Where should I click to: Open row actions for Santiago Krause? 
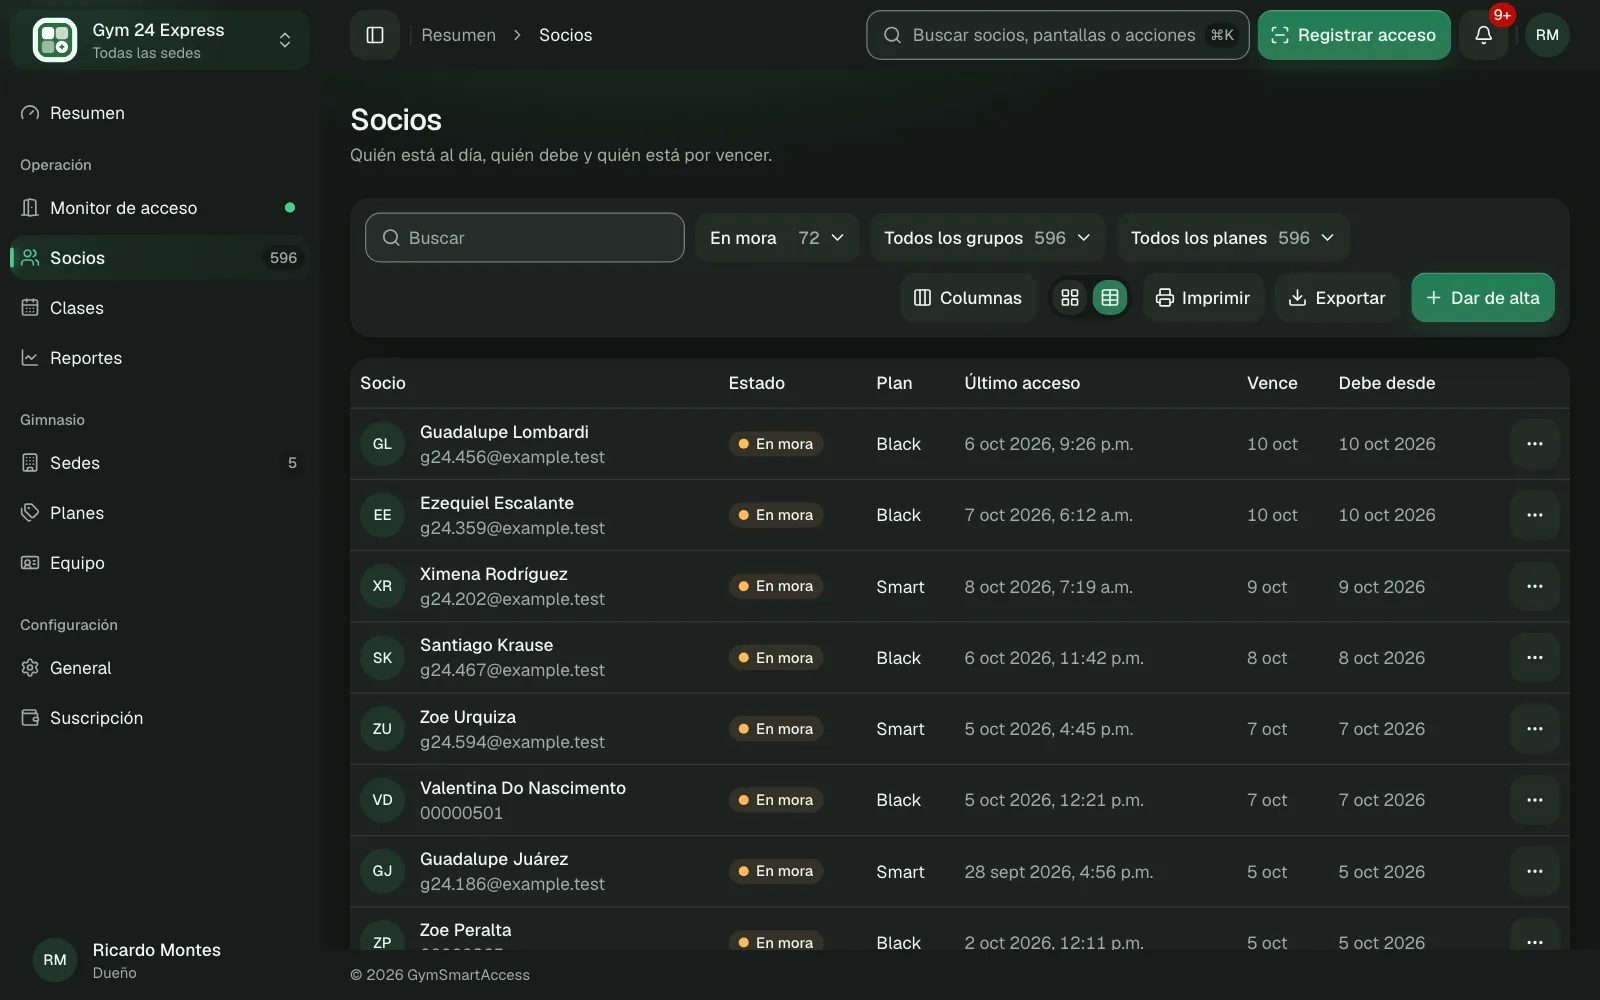(1535, 658)
